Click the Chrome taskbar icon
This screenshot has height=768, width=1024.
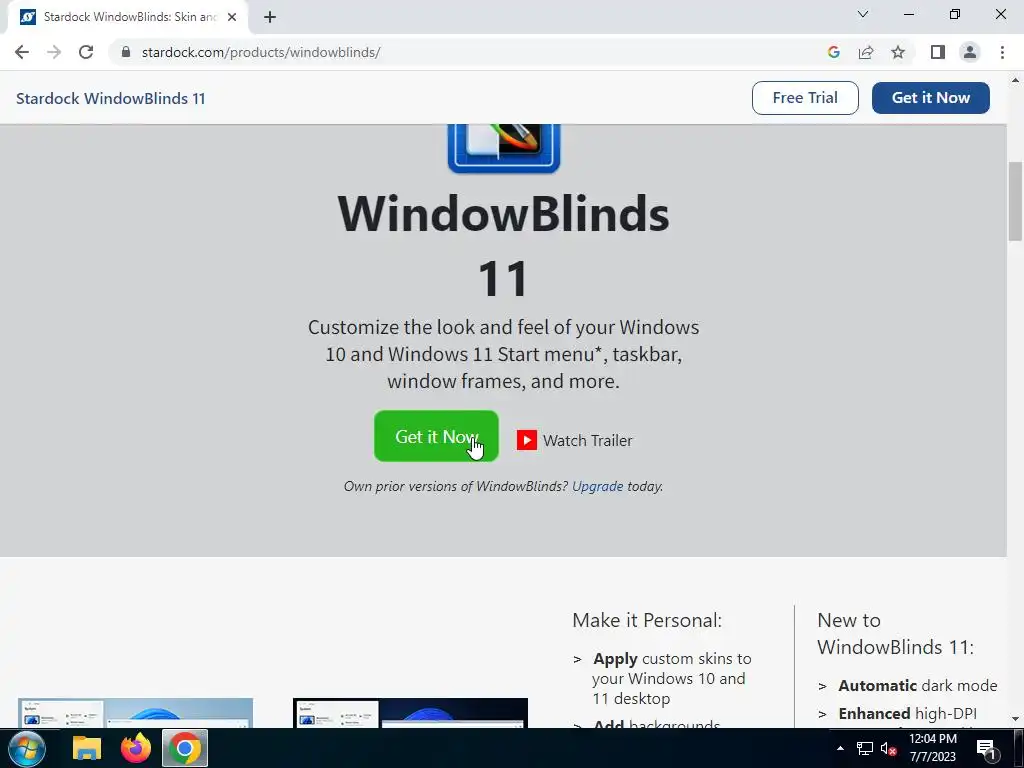[185, 748]
